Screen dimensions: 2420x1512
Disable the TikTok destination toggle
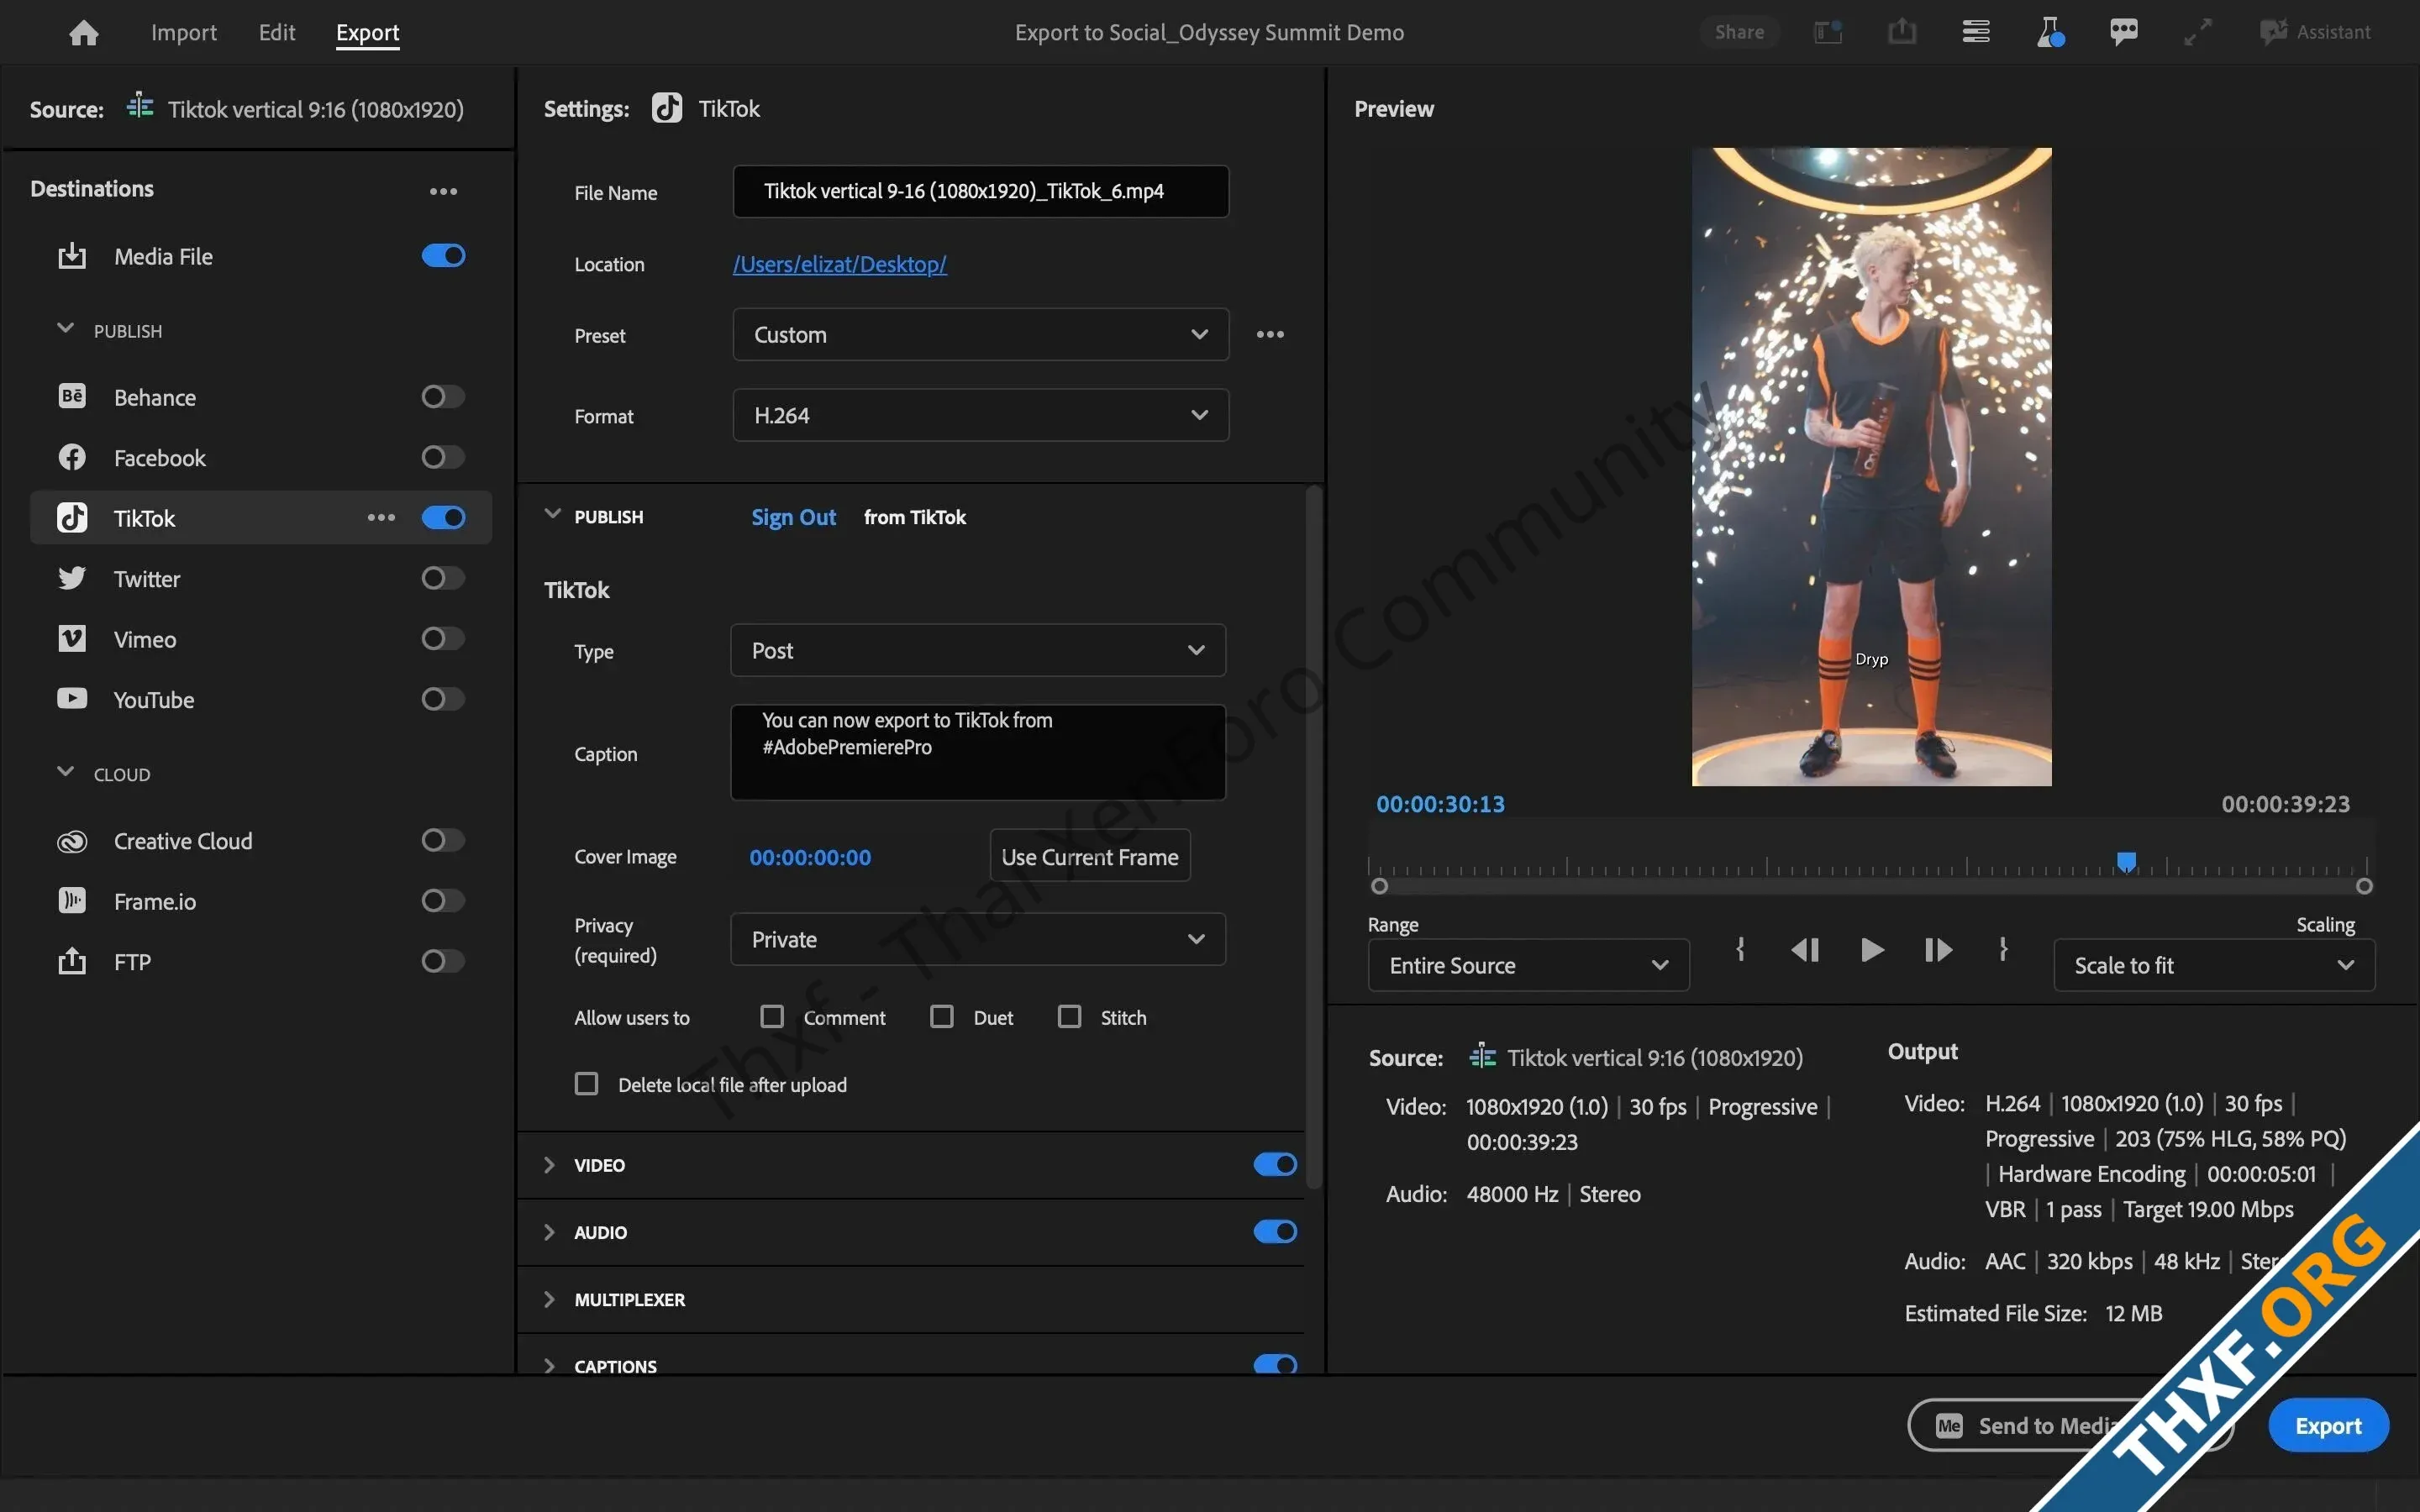pos(443,518)
